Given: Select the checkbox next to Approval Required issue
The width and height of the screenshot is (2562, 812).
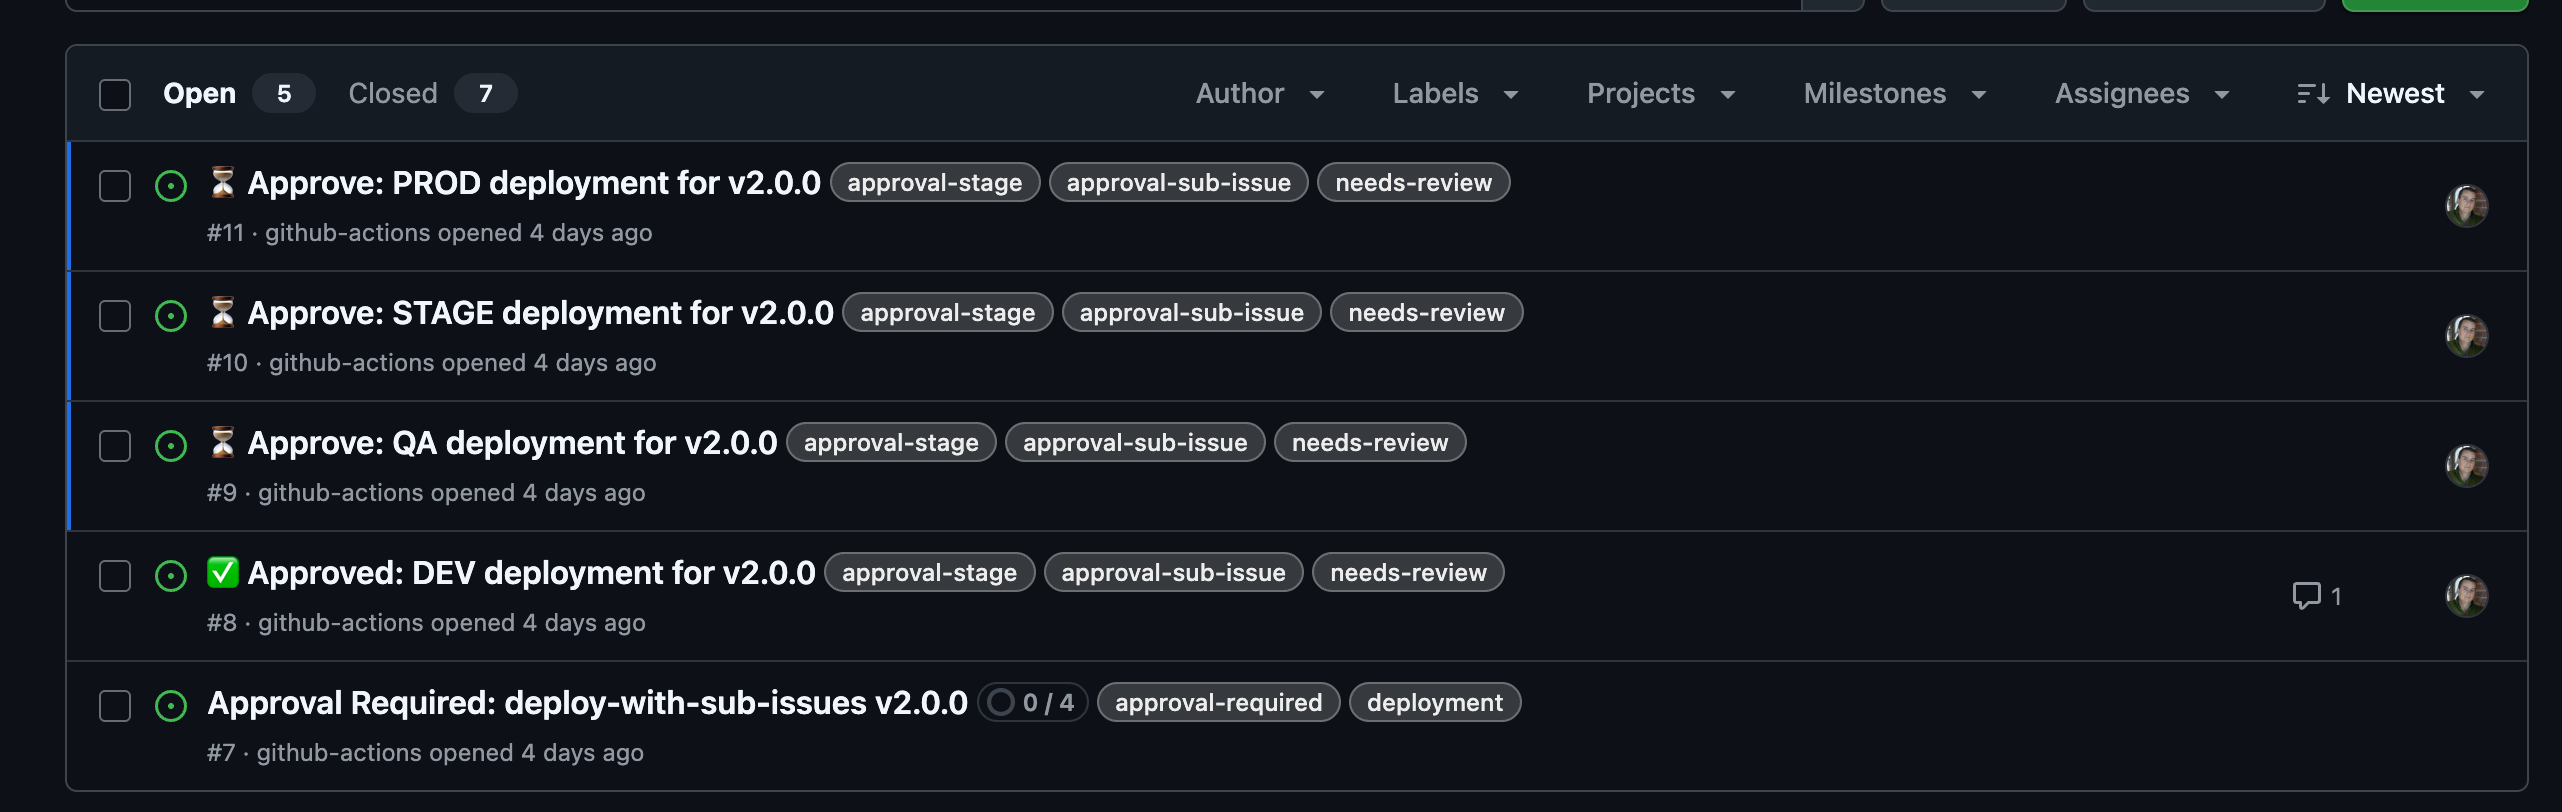Looking at the screenshot, I should click(x=114, y=705).
